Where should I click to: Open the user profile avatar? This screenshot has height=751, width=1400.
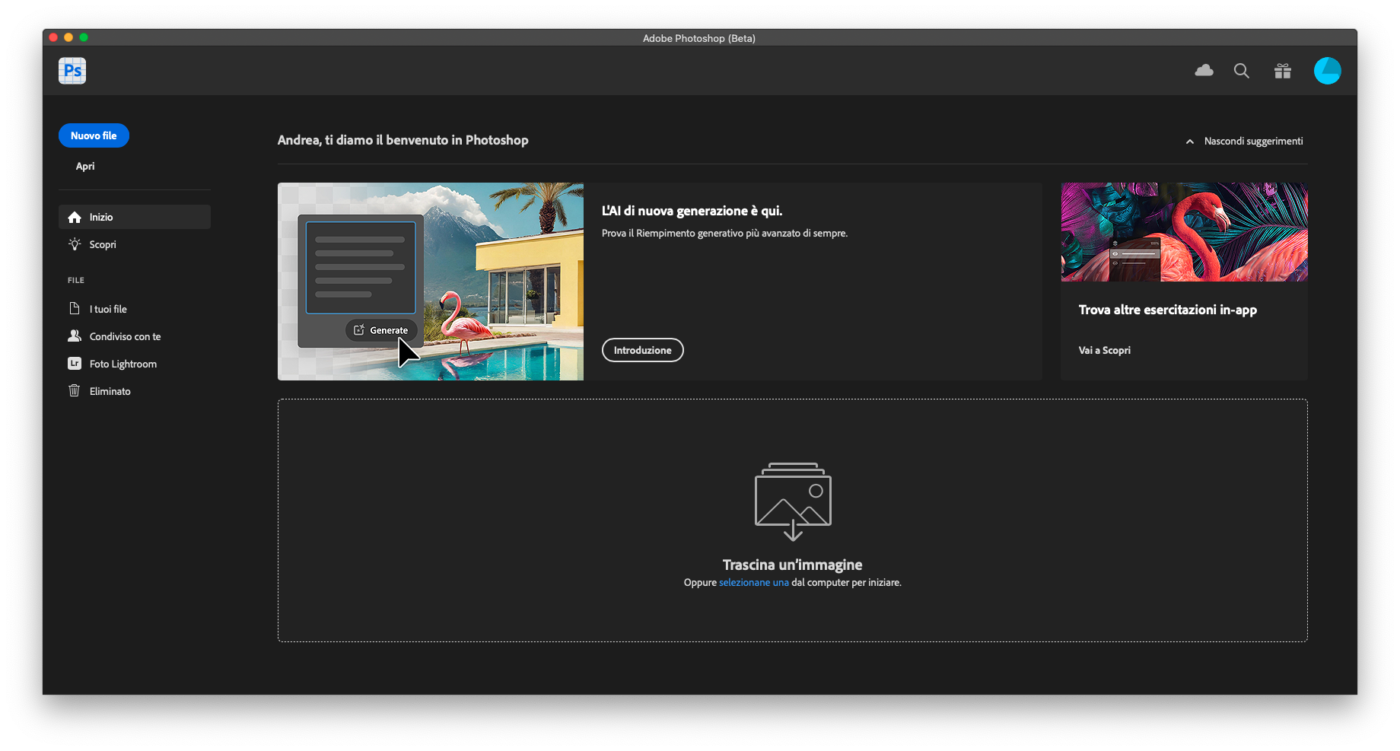1327,71
